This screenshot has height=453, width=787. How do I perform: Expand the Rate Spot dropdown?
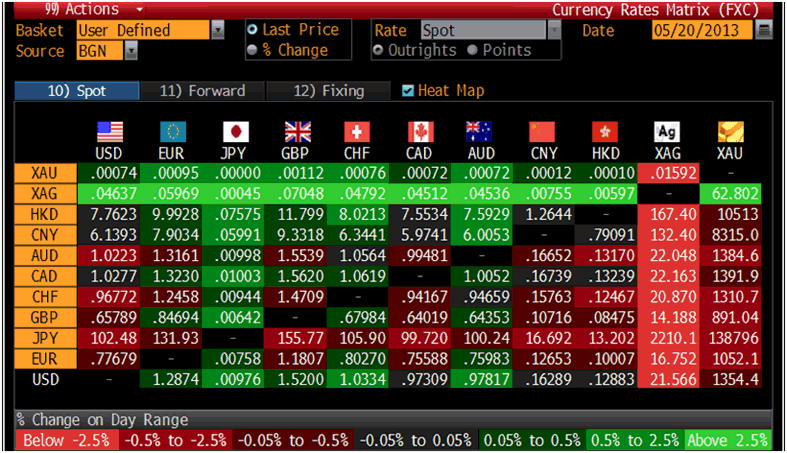point(554,30)
